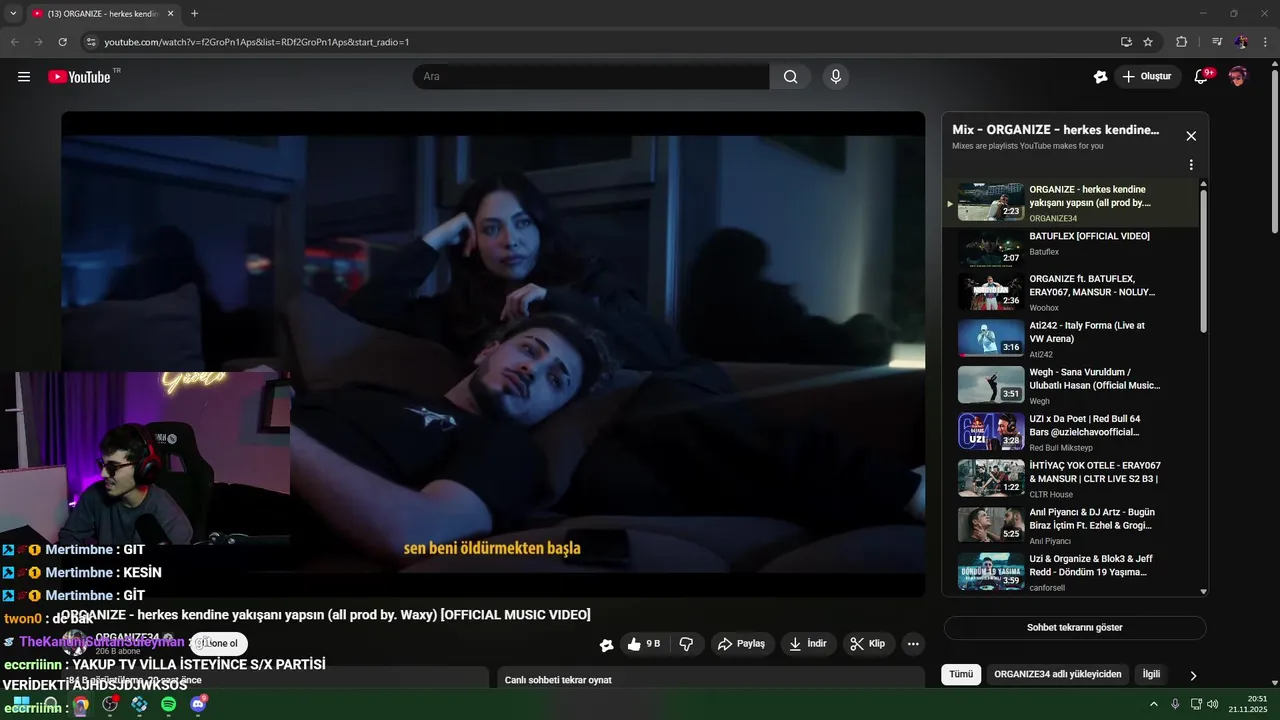The height and width of the screenshot is (720, 1280).
Task: Open YouTube account avatar menu
Action: pyautogui.click(x=1238, y=77)
